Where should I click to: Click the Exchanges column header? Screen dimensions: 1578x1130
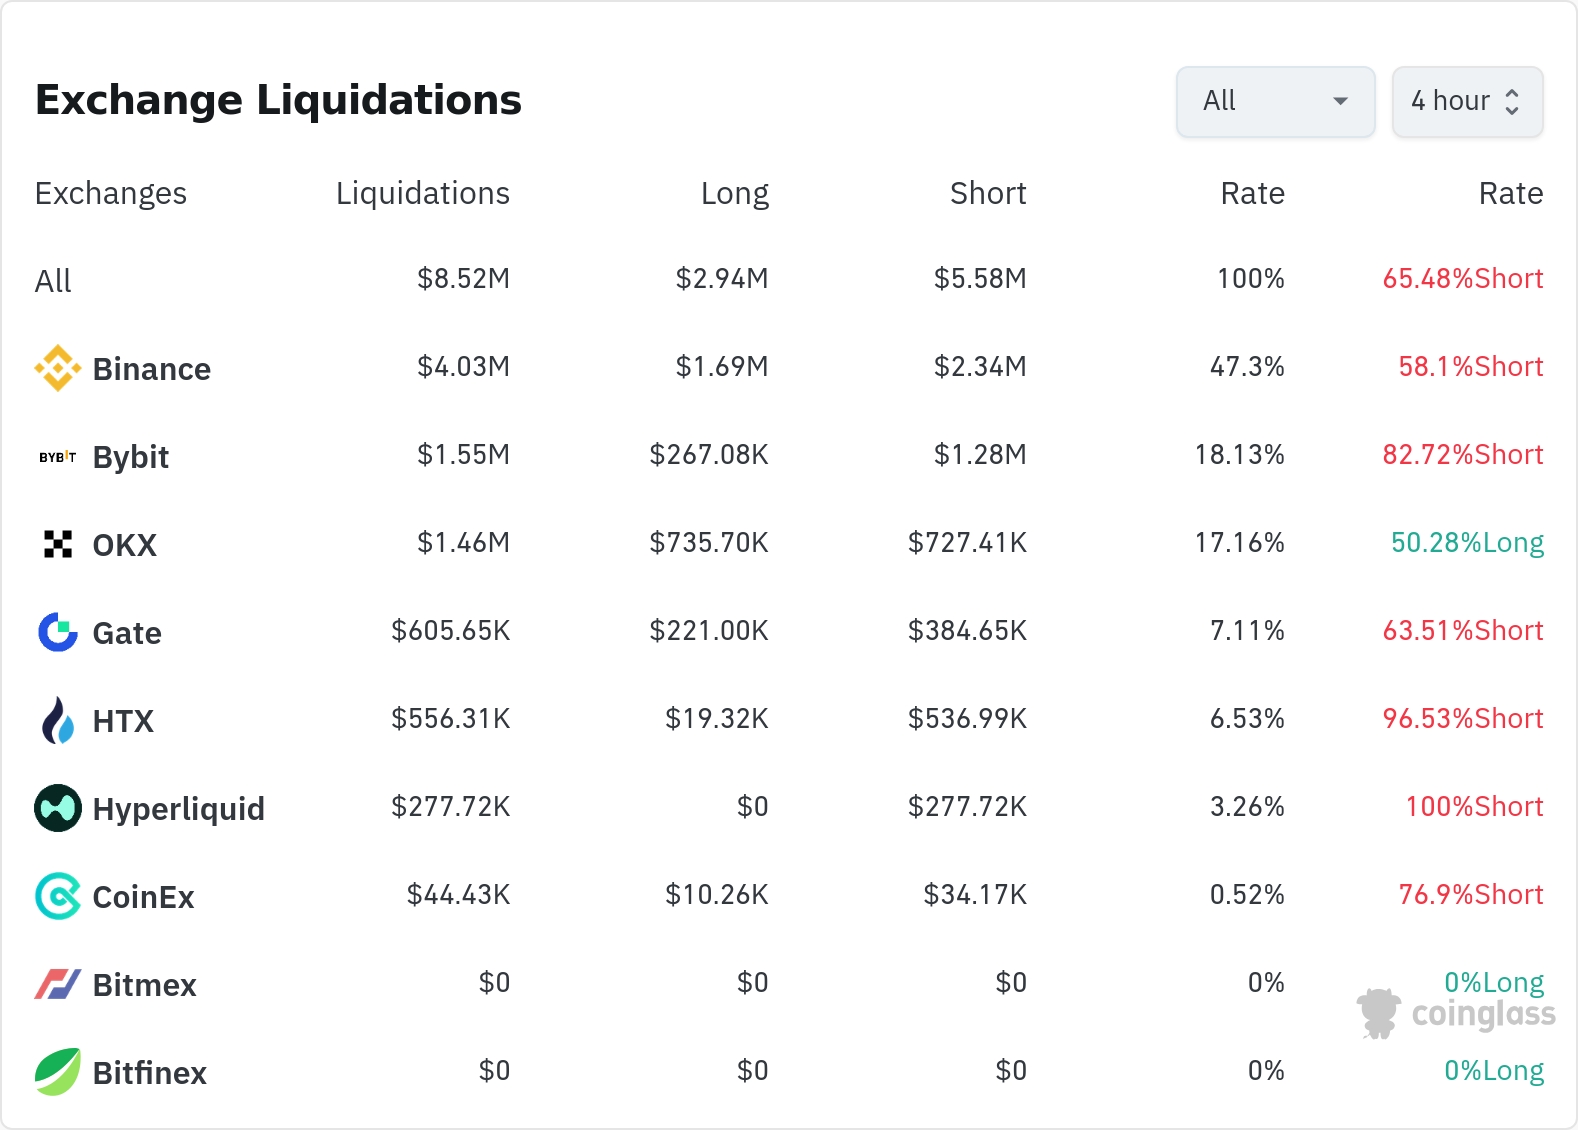point(110,193)
